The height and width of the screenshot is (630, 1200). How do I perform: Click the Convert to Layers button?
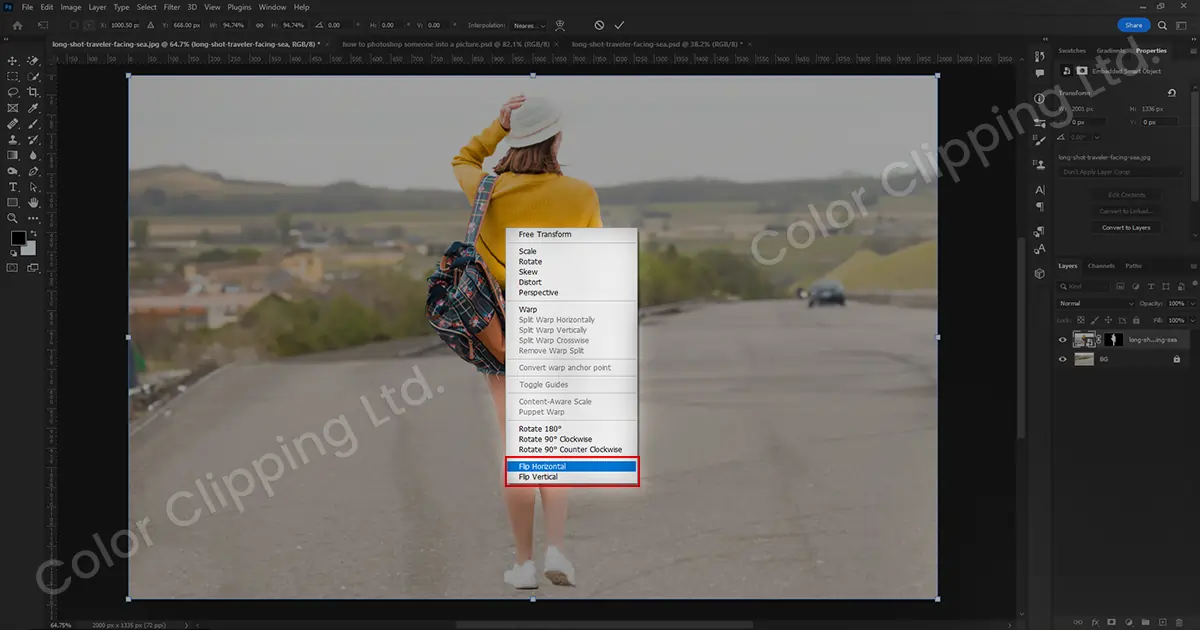click(x=1126, y=228)
